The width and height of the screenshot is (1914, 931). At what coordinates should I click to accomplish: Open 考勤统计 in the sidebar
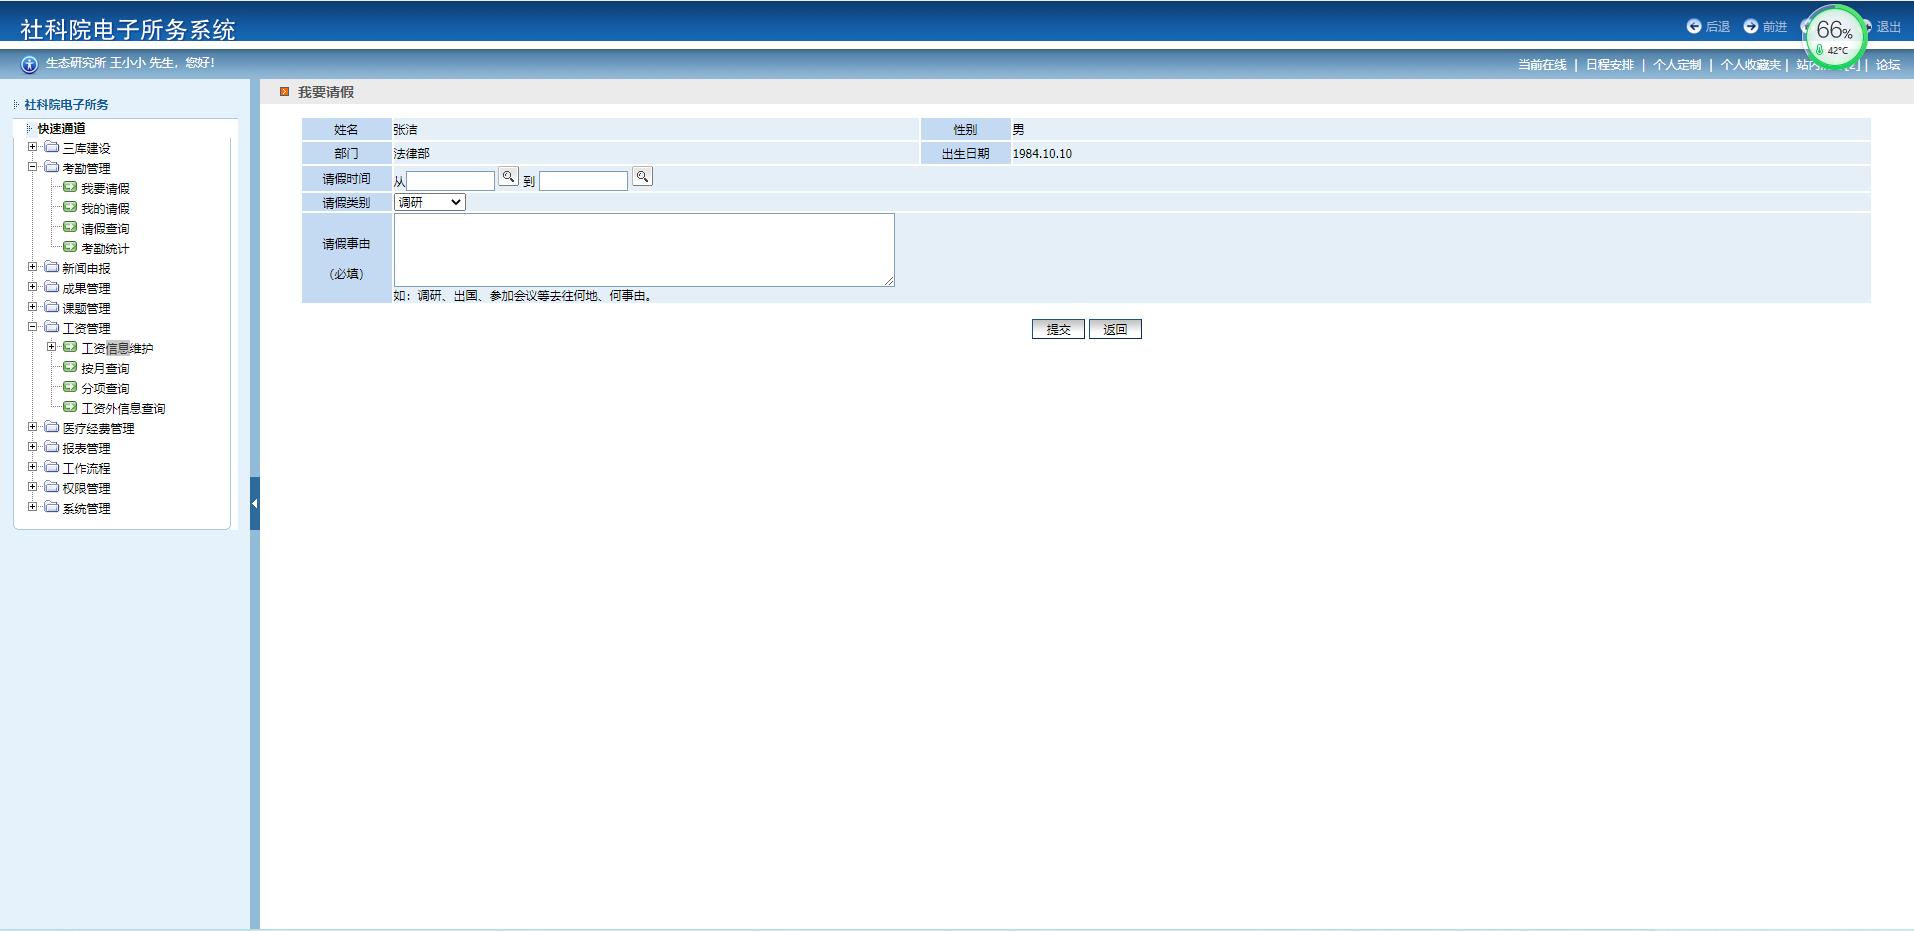105,248
